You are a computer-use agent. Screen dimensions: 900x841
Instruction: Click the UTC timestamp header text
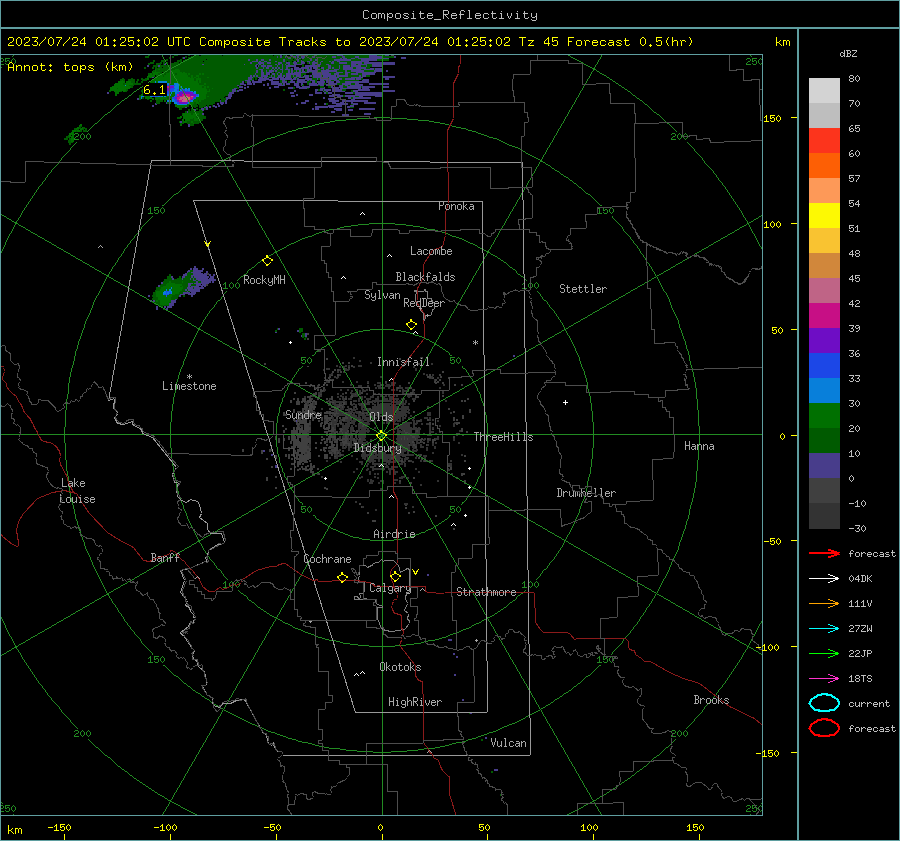(350, 42)
